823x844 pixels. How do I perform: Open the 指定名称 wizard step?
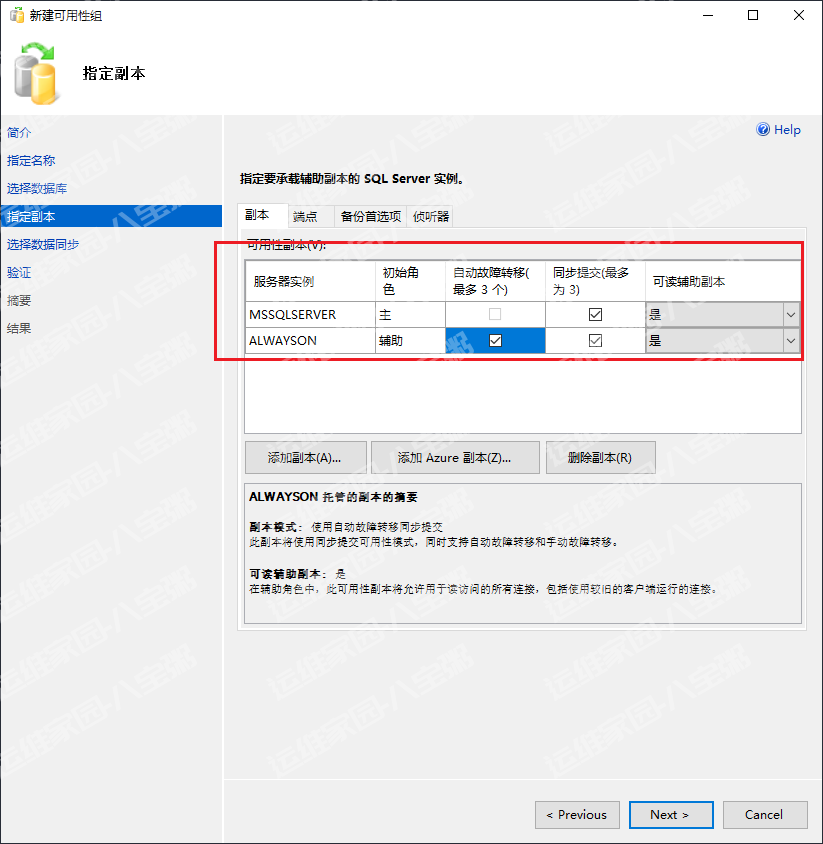pos(31,160)
